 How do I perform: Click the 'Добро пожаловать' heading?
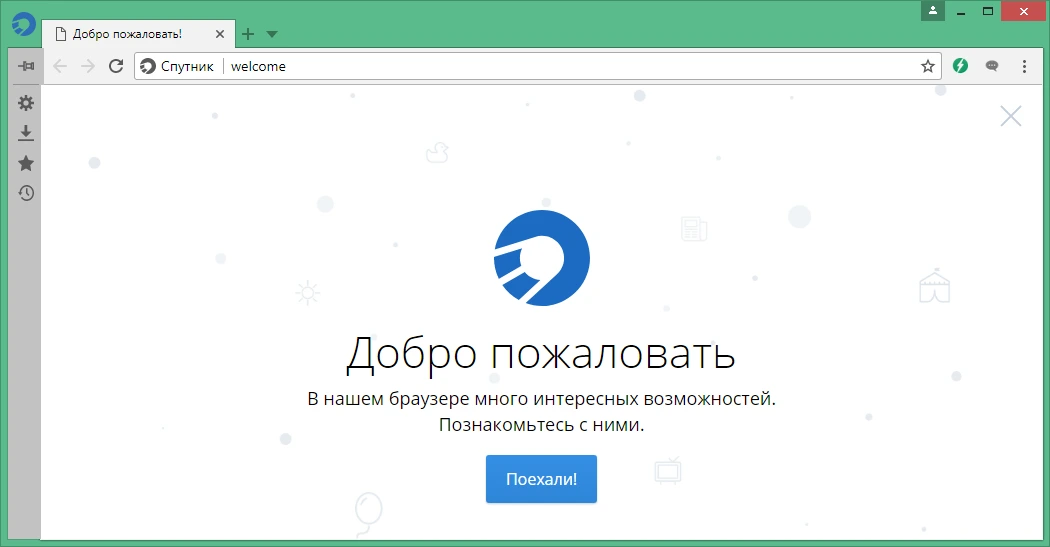tap(541, 354)
